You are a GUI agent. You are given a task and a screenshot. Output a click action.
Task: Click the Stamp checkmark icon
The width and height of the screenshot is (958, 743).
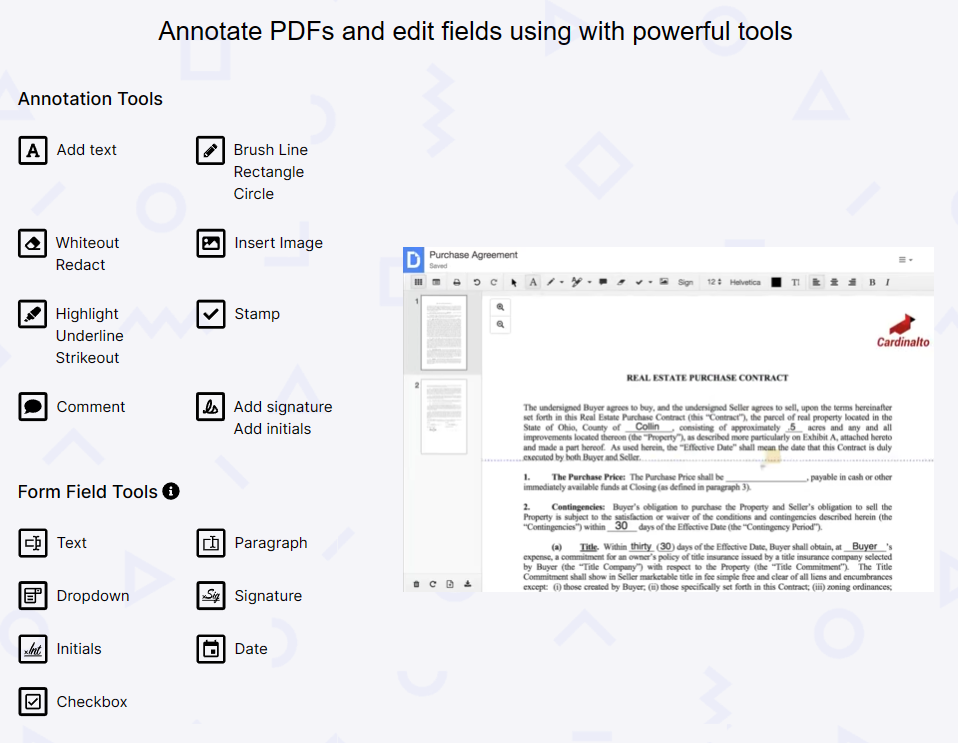click(x=211, y=314)
